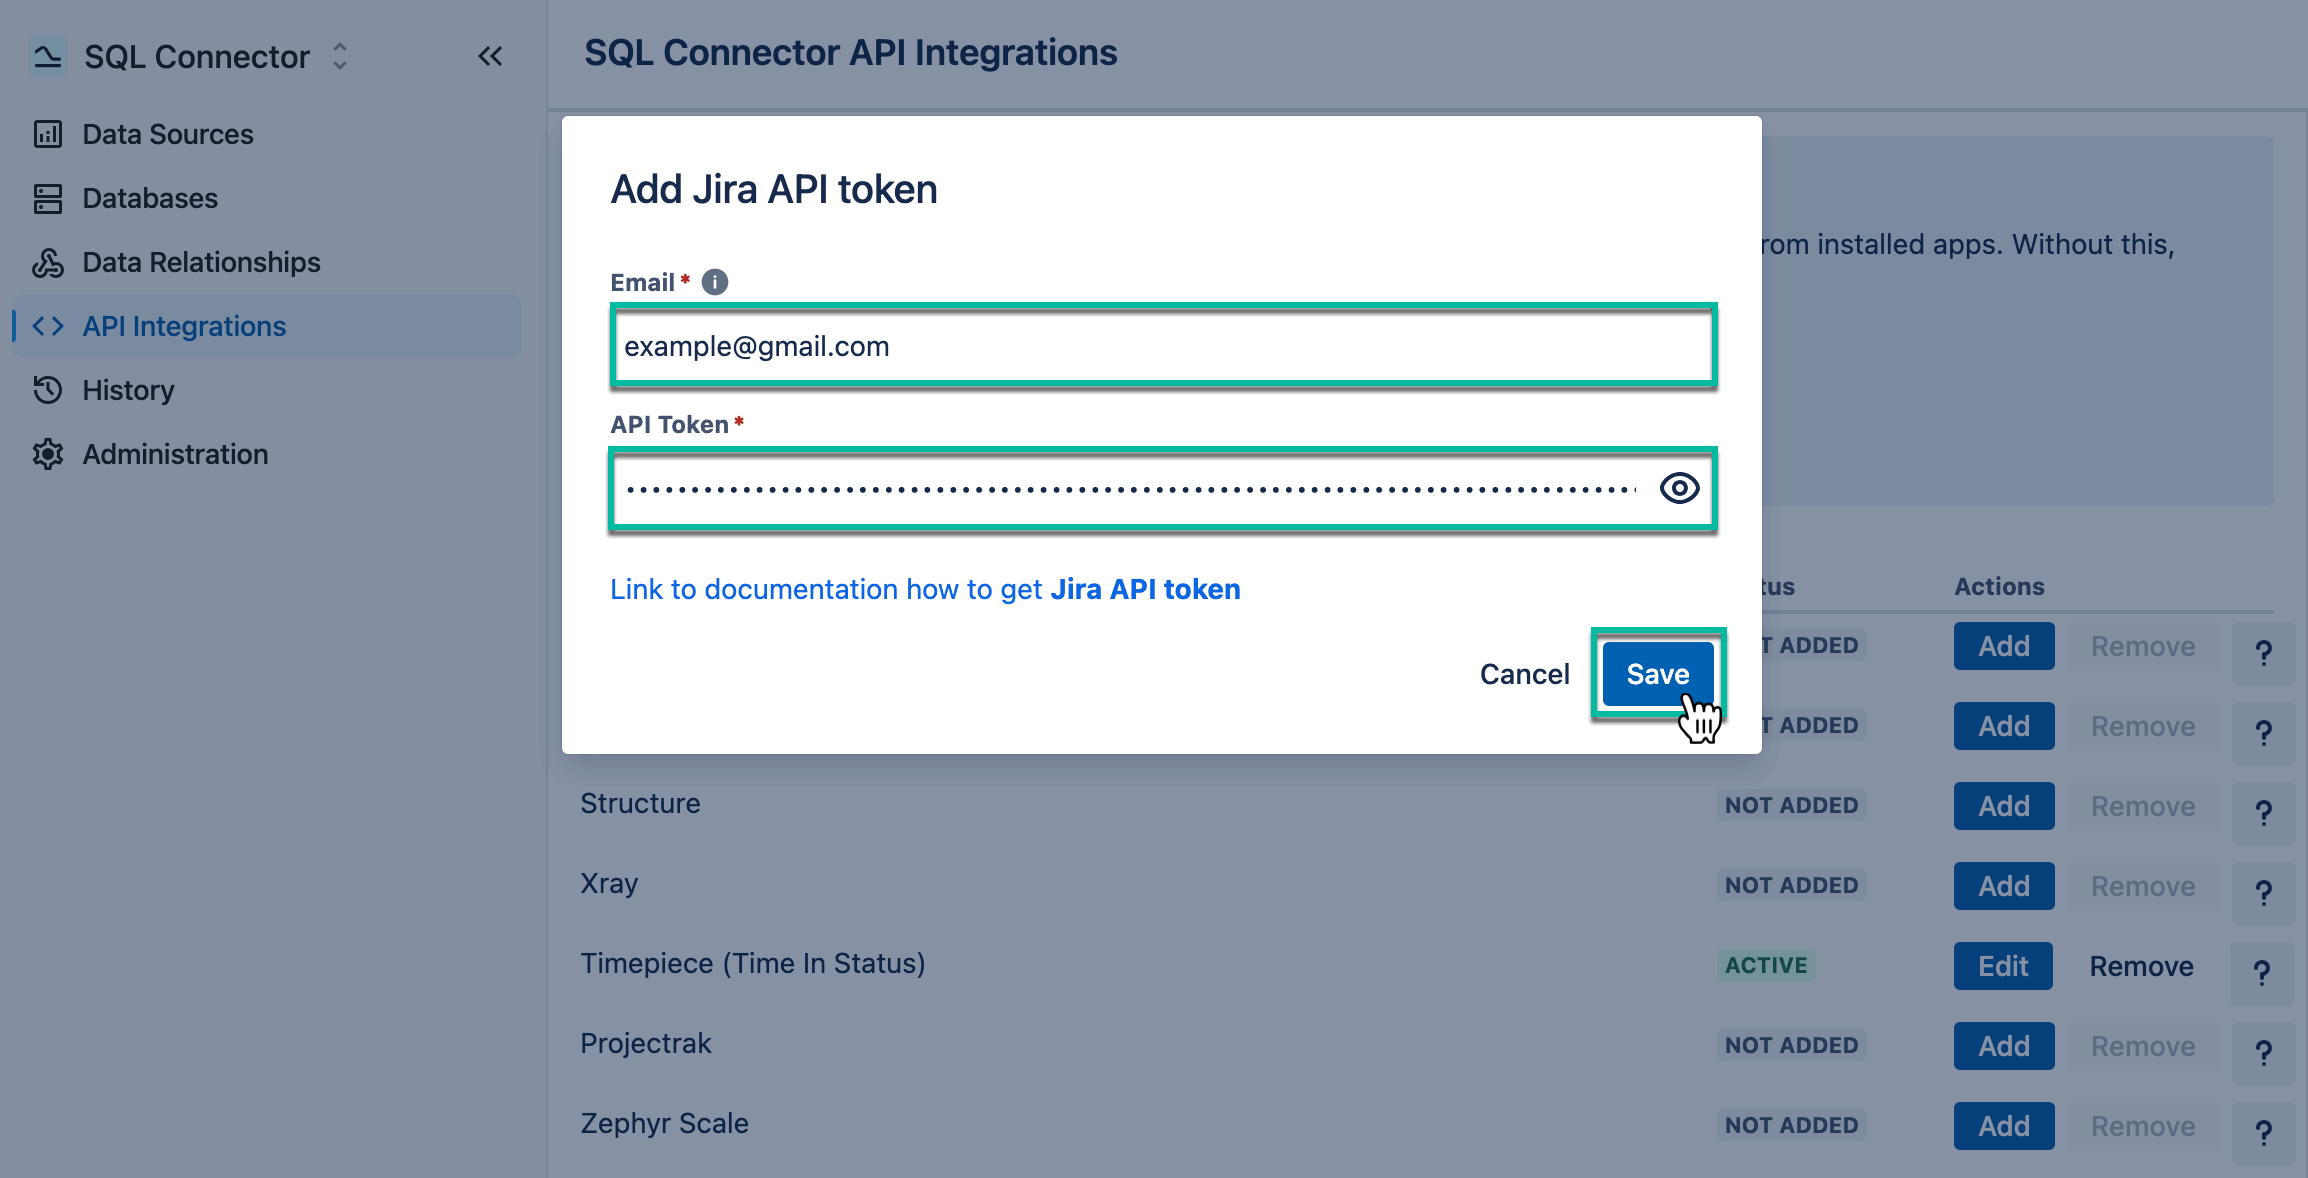Click the SQL Connector app logo
Viewport: 2308px width, 1178px height.
coord(46,56)
